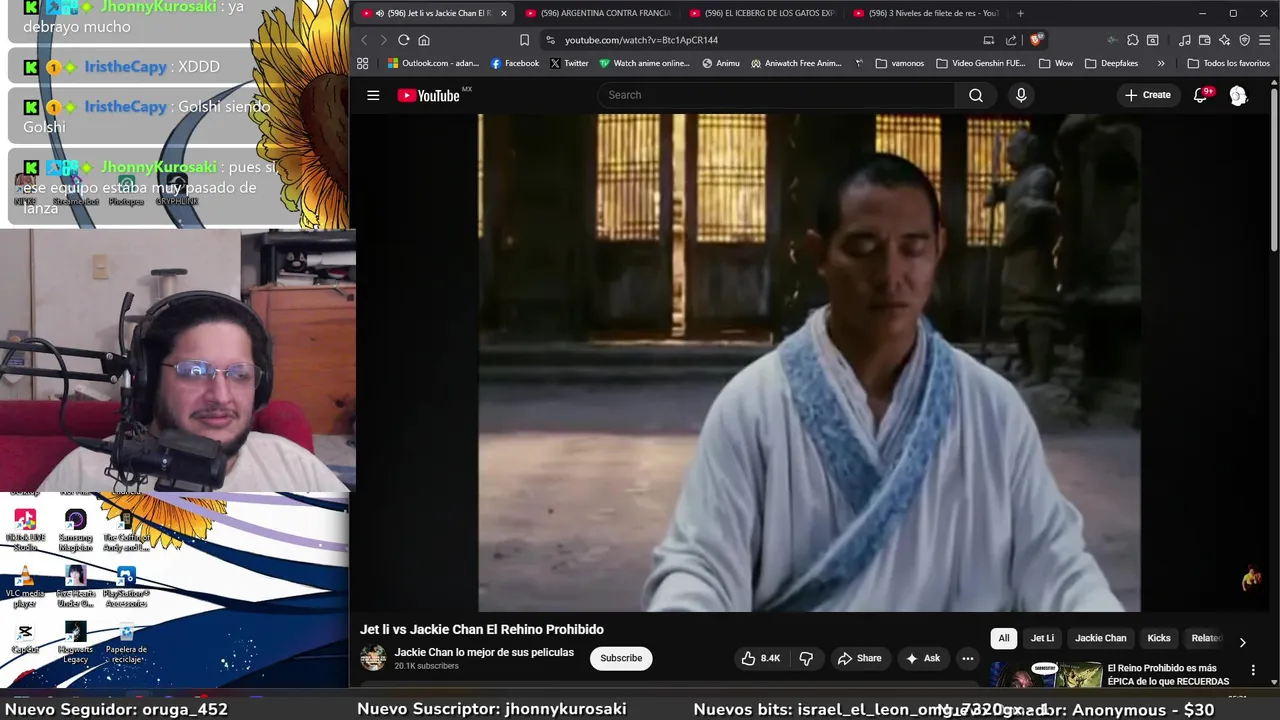Open the channel avatar next to title
Viewport: 1280px width, 720px height.
click(x=373, y=658)
